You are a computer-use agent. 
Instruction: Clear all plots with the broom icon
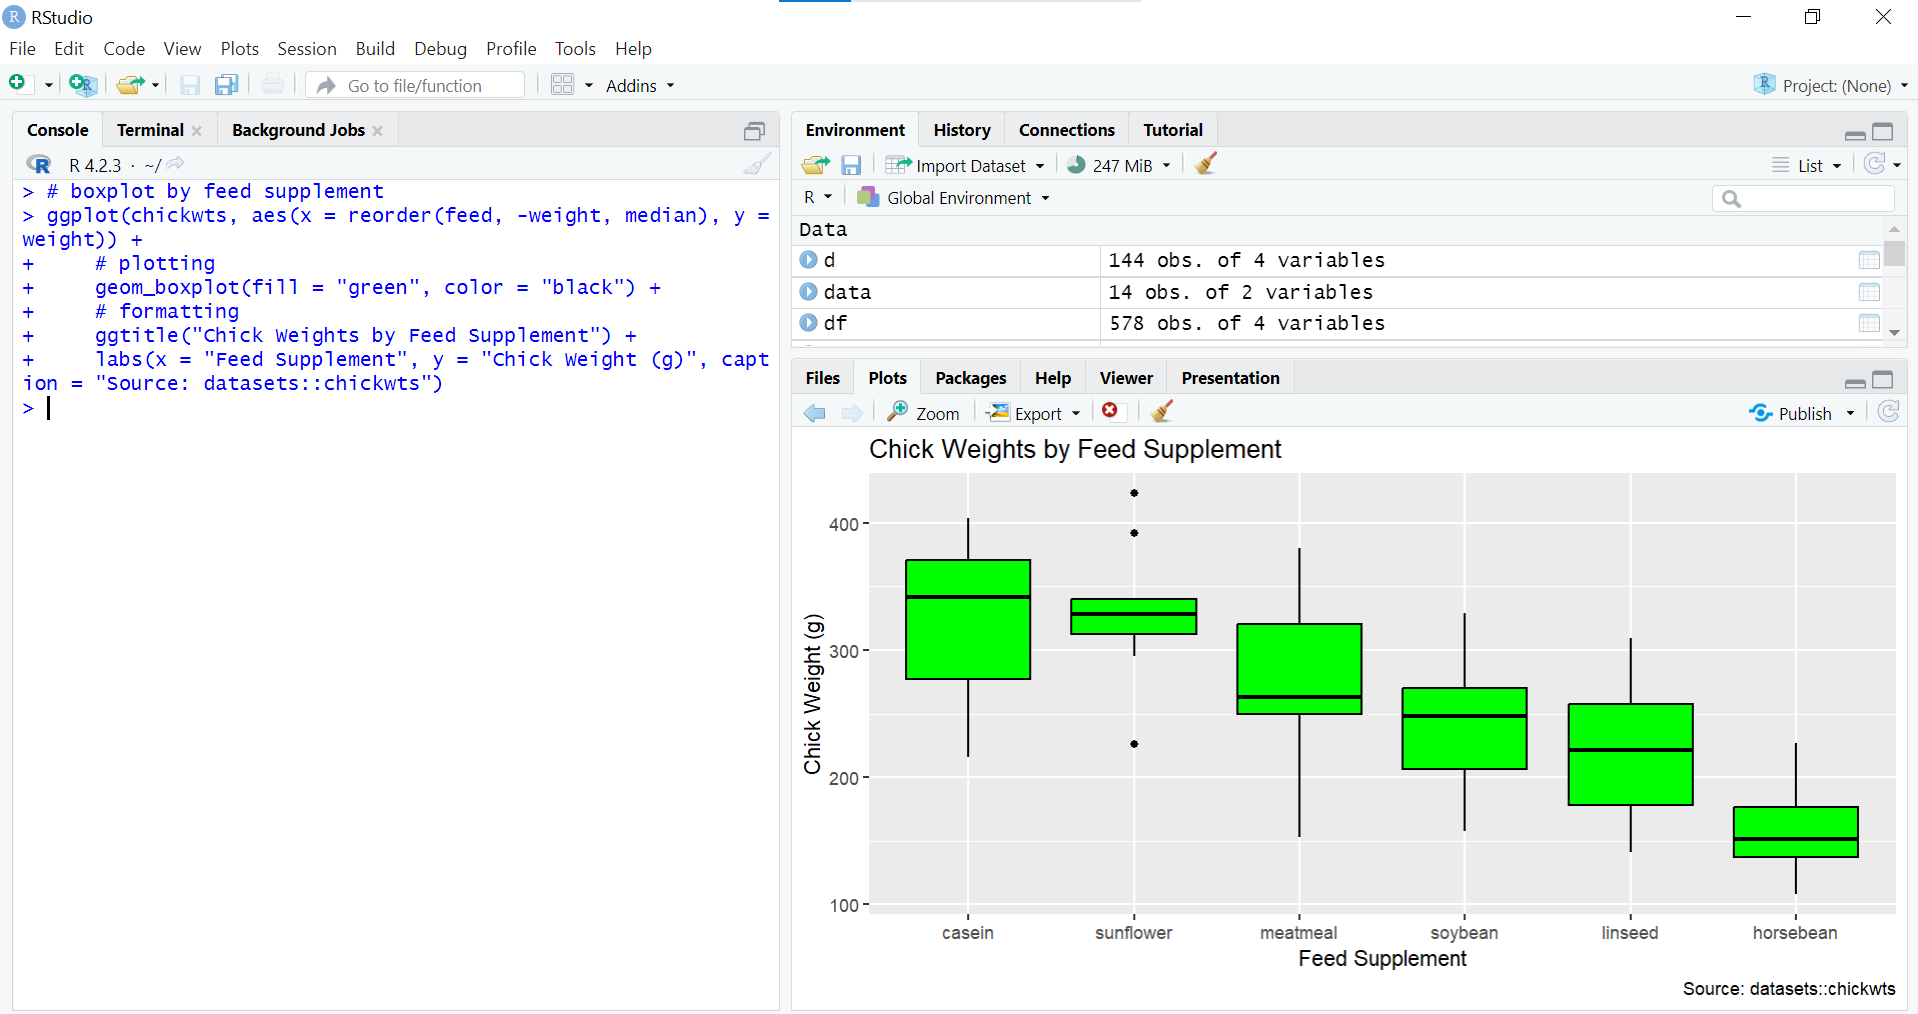tap(1161, 412)
